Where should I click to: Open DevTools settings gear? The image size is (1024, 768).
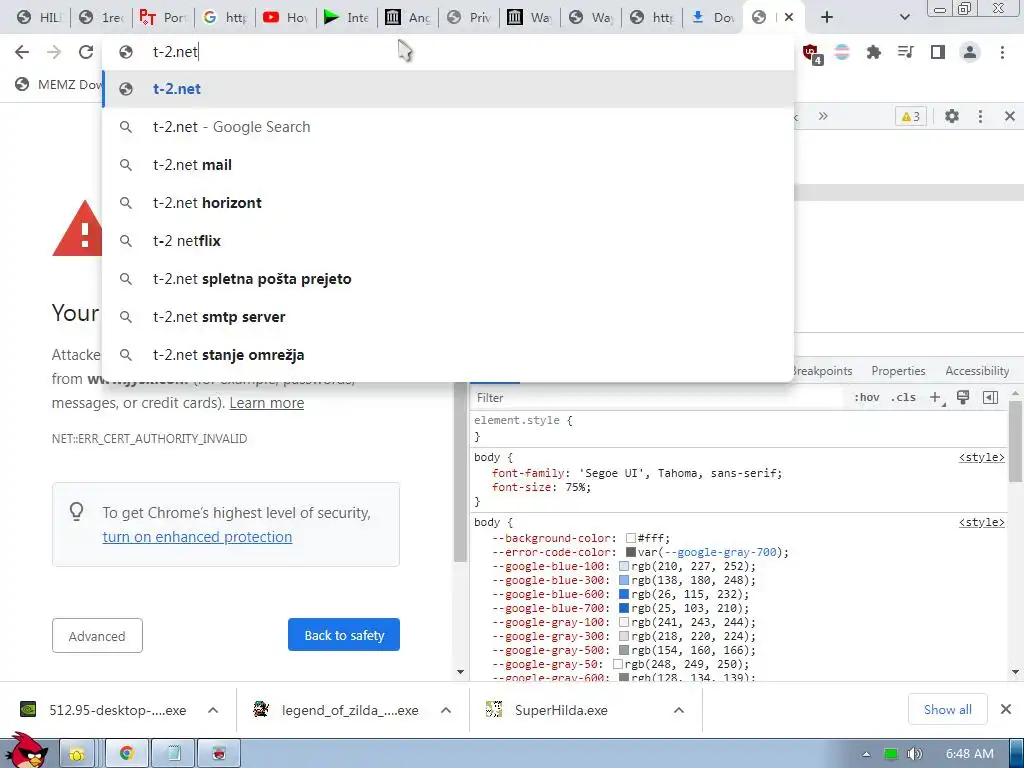click(952, 116)
